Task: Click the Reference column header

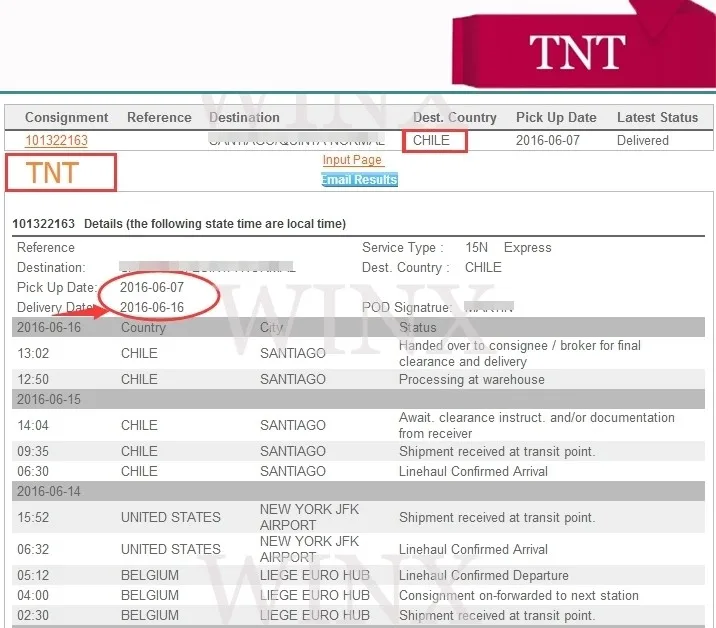Action: pyautogui.click(x=159, y=117)
